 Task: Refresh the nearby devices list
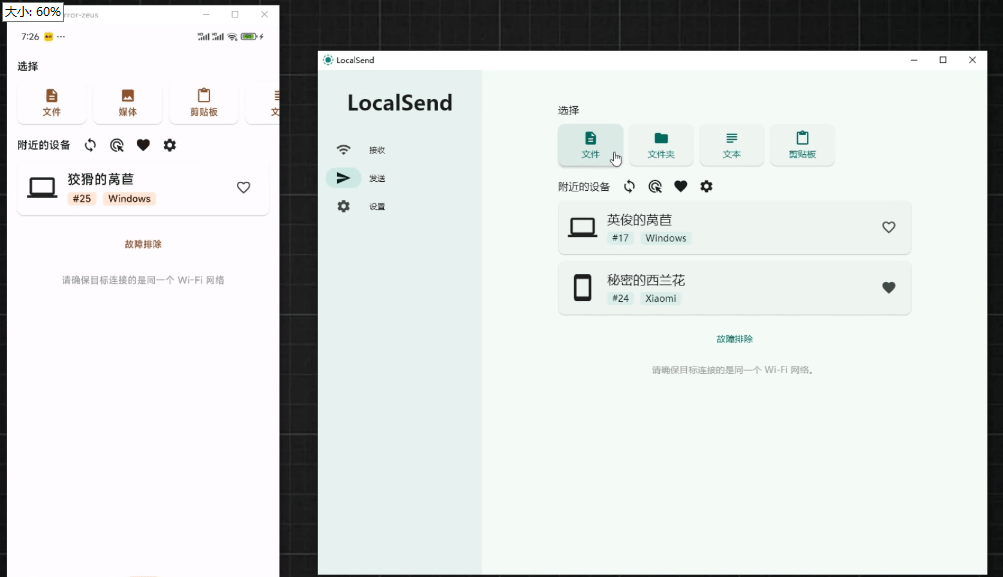click(x=630, y=186)
